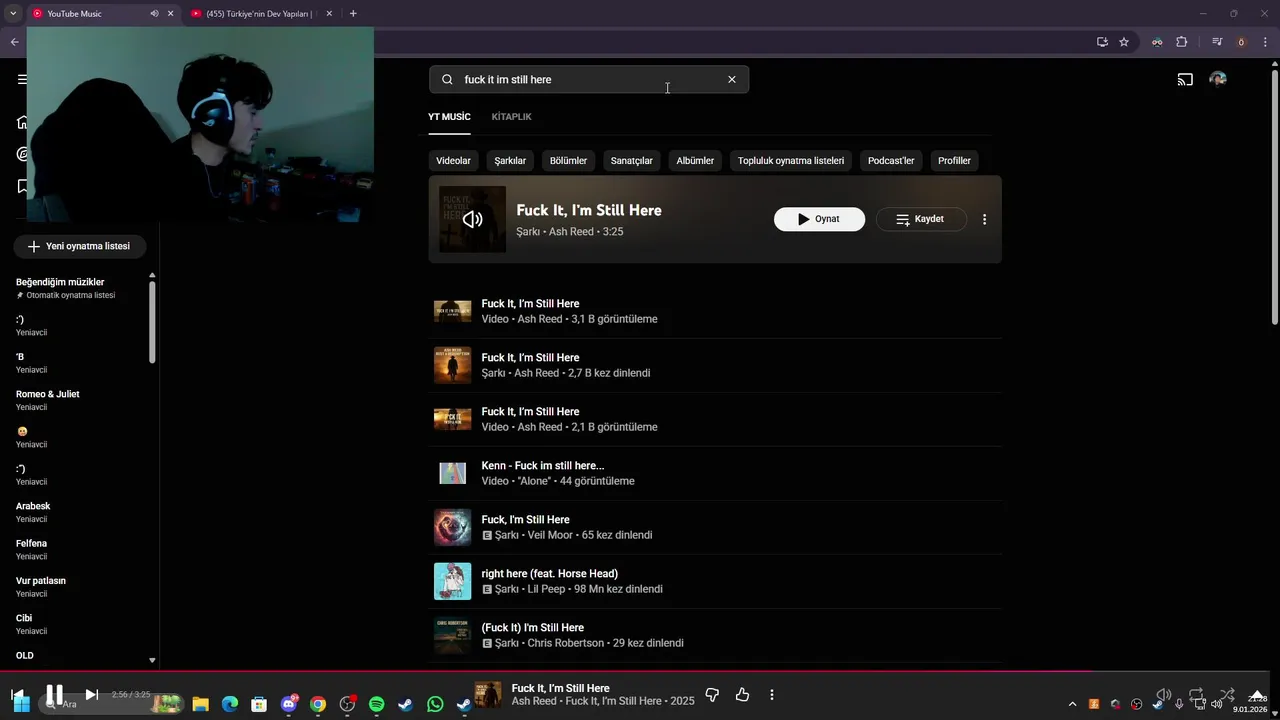The image size is (1280, 720).
Task: Toggle shuffle in the player bar
Action: (x=1227, y=694)
